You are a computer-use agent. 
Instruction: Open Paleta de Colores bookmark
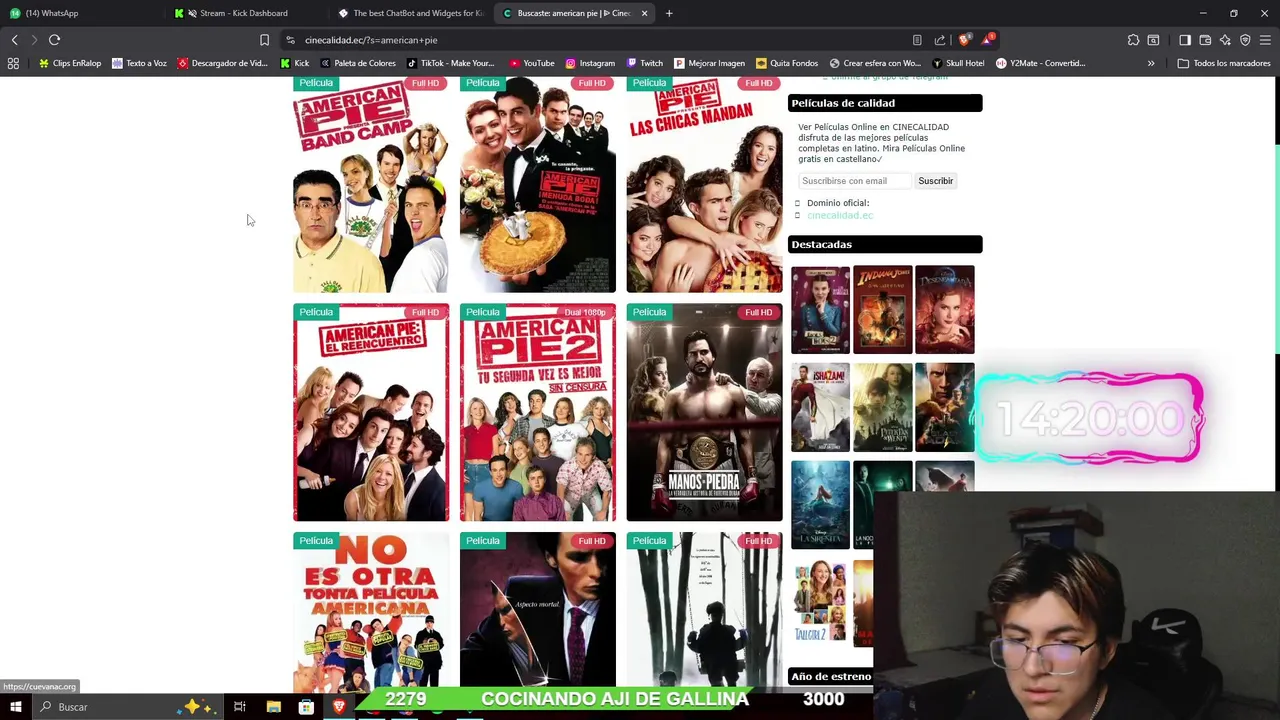(x=358, y=63)
